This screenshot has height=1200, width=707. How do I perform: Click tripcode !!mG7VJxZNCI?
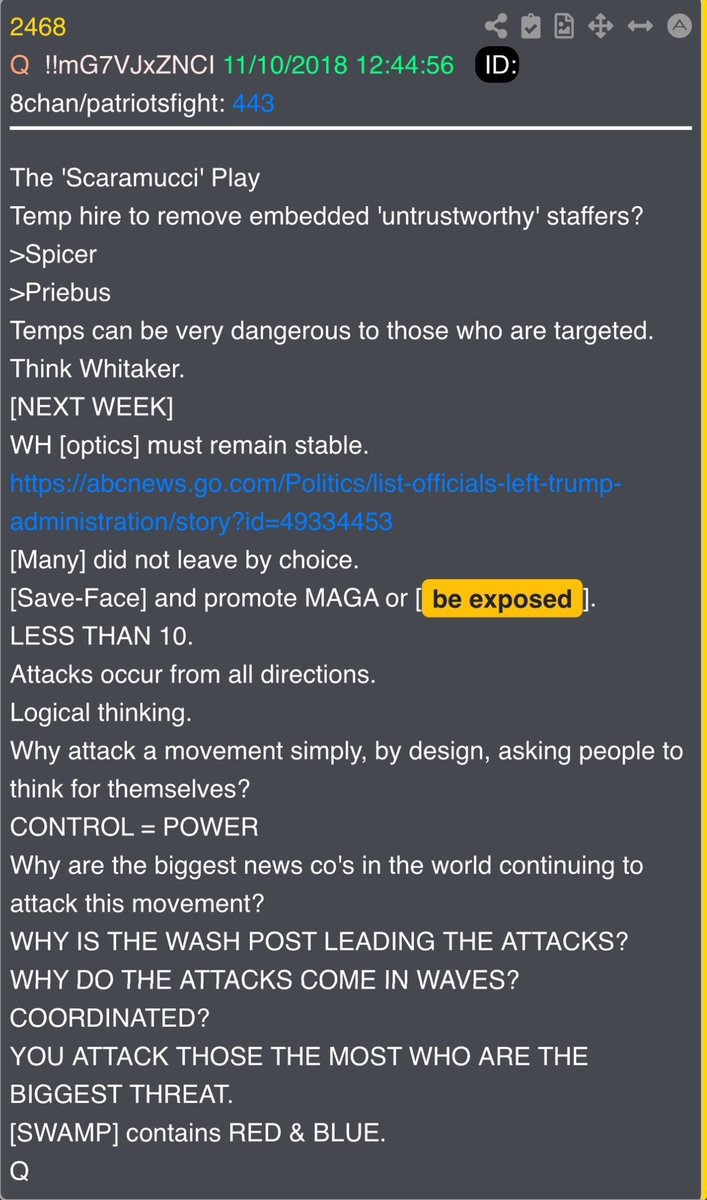(128, 65)
